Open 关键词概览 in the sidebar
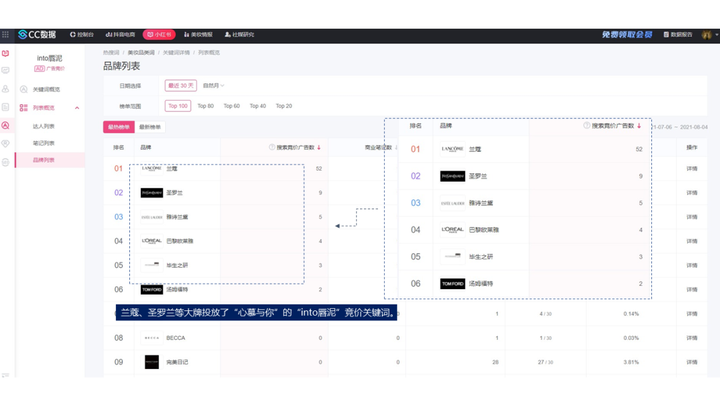The height and width of the screenshot is (405, 720). click(x=46, y=89)
